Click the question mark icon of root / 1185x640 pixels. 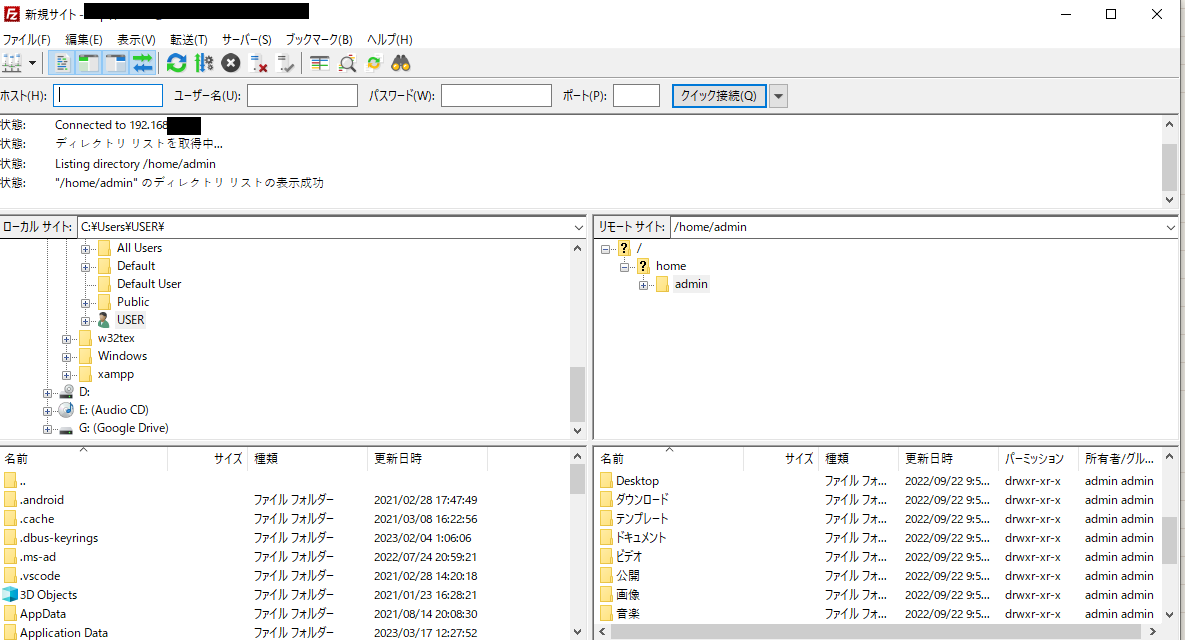[x=623, y=248]
